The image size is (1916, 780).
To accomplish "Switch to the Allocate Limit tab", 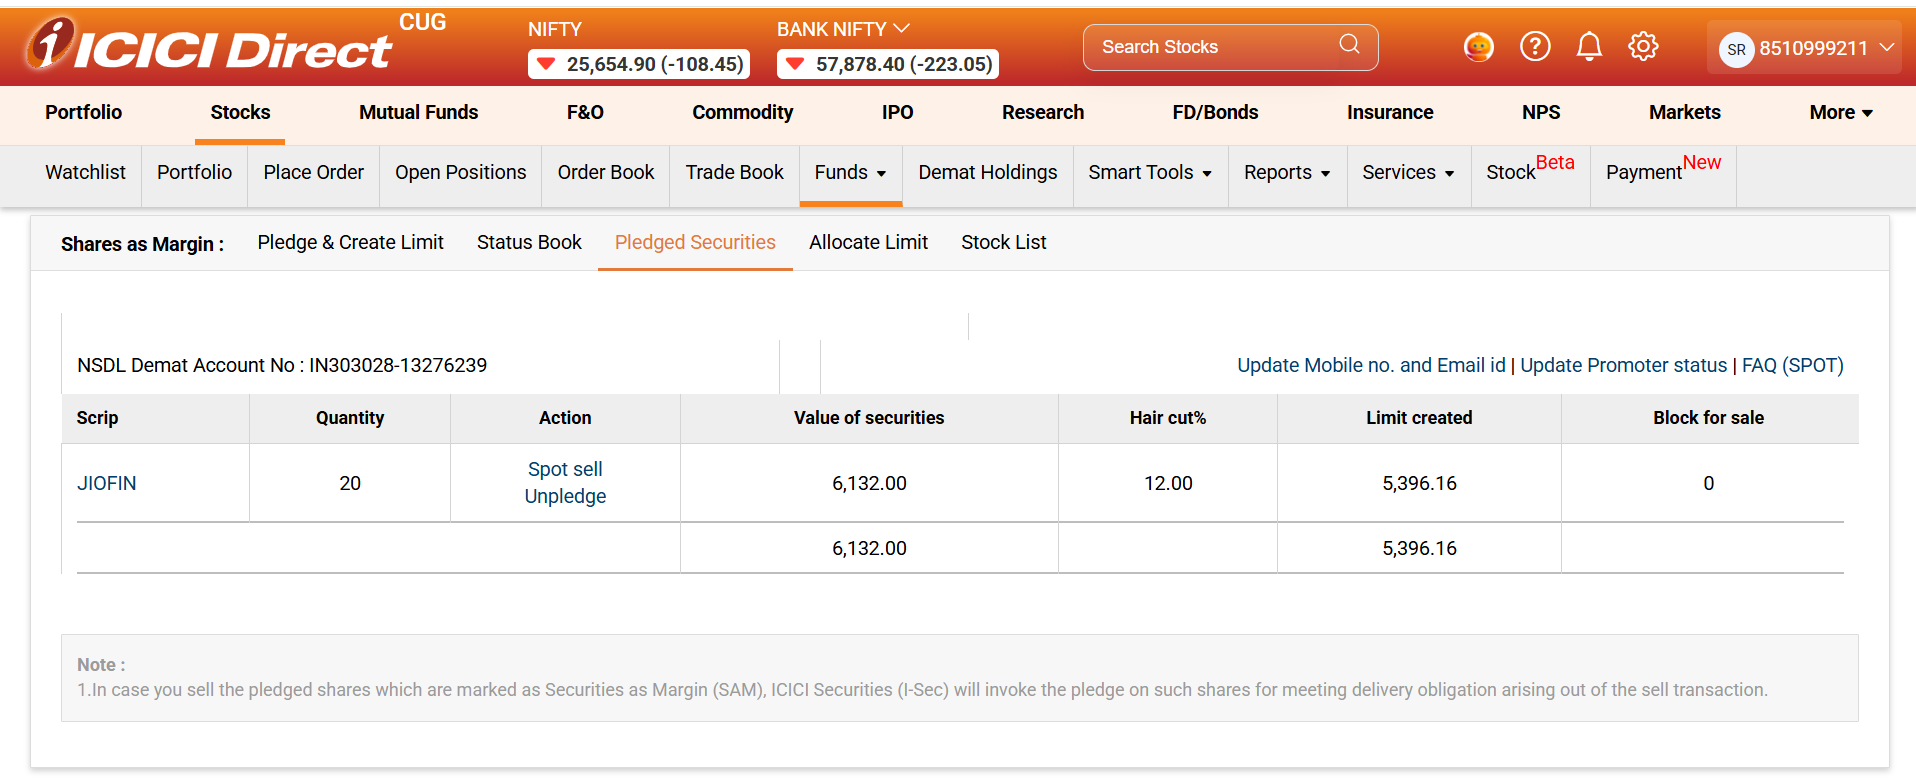I will [x=868, y=243].
